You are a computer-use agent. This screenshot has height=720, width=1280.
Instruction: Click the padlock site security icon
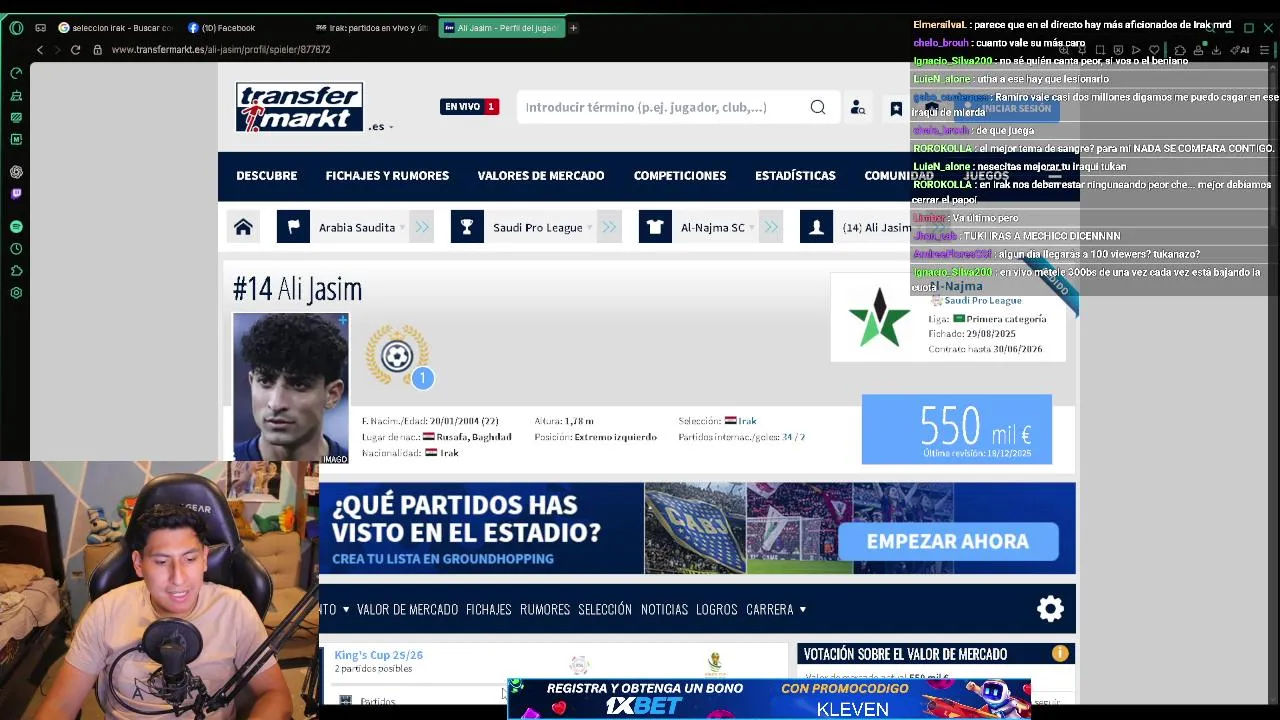coord(97,50)
